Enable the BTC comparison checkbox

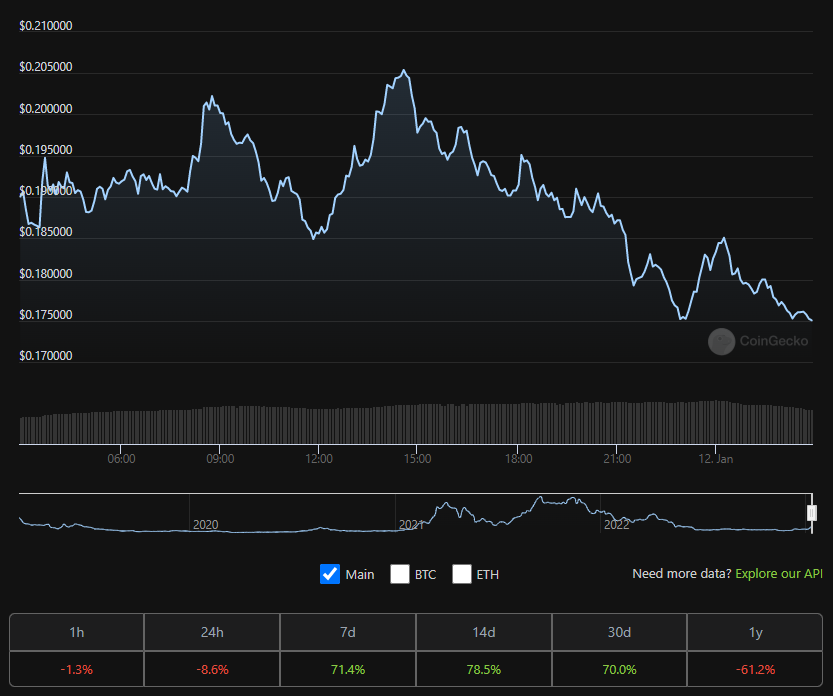pos(400,574)
